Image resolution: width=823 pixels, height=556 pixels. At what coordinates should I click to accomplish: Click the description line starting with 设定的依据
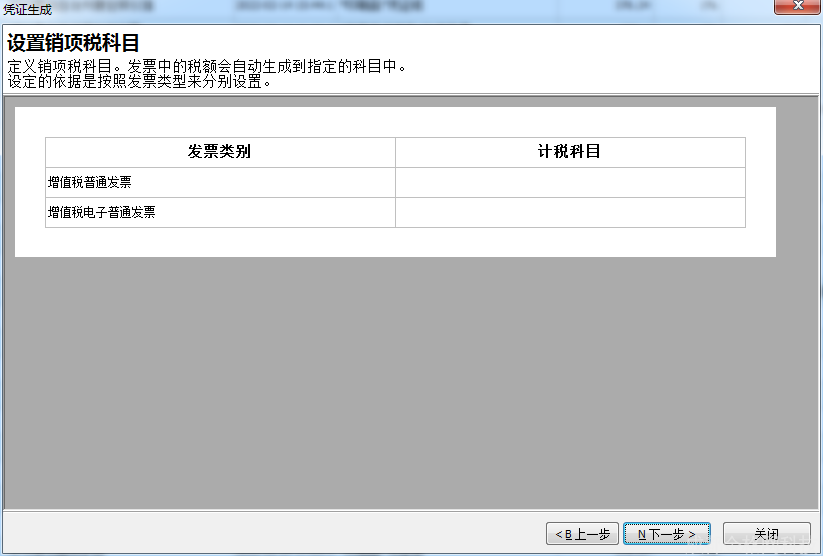[140, 81]
